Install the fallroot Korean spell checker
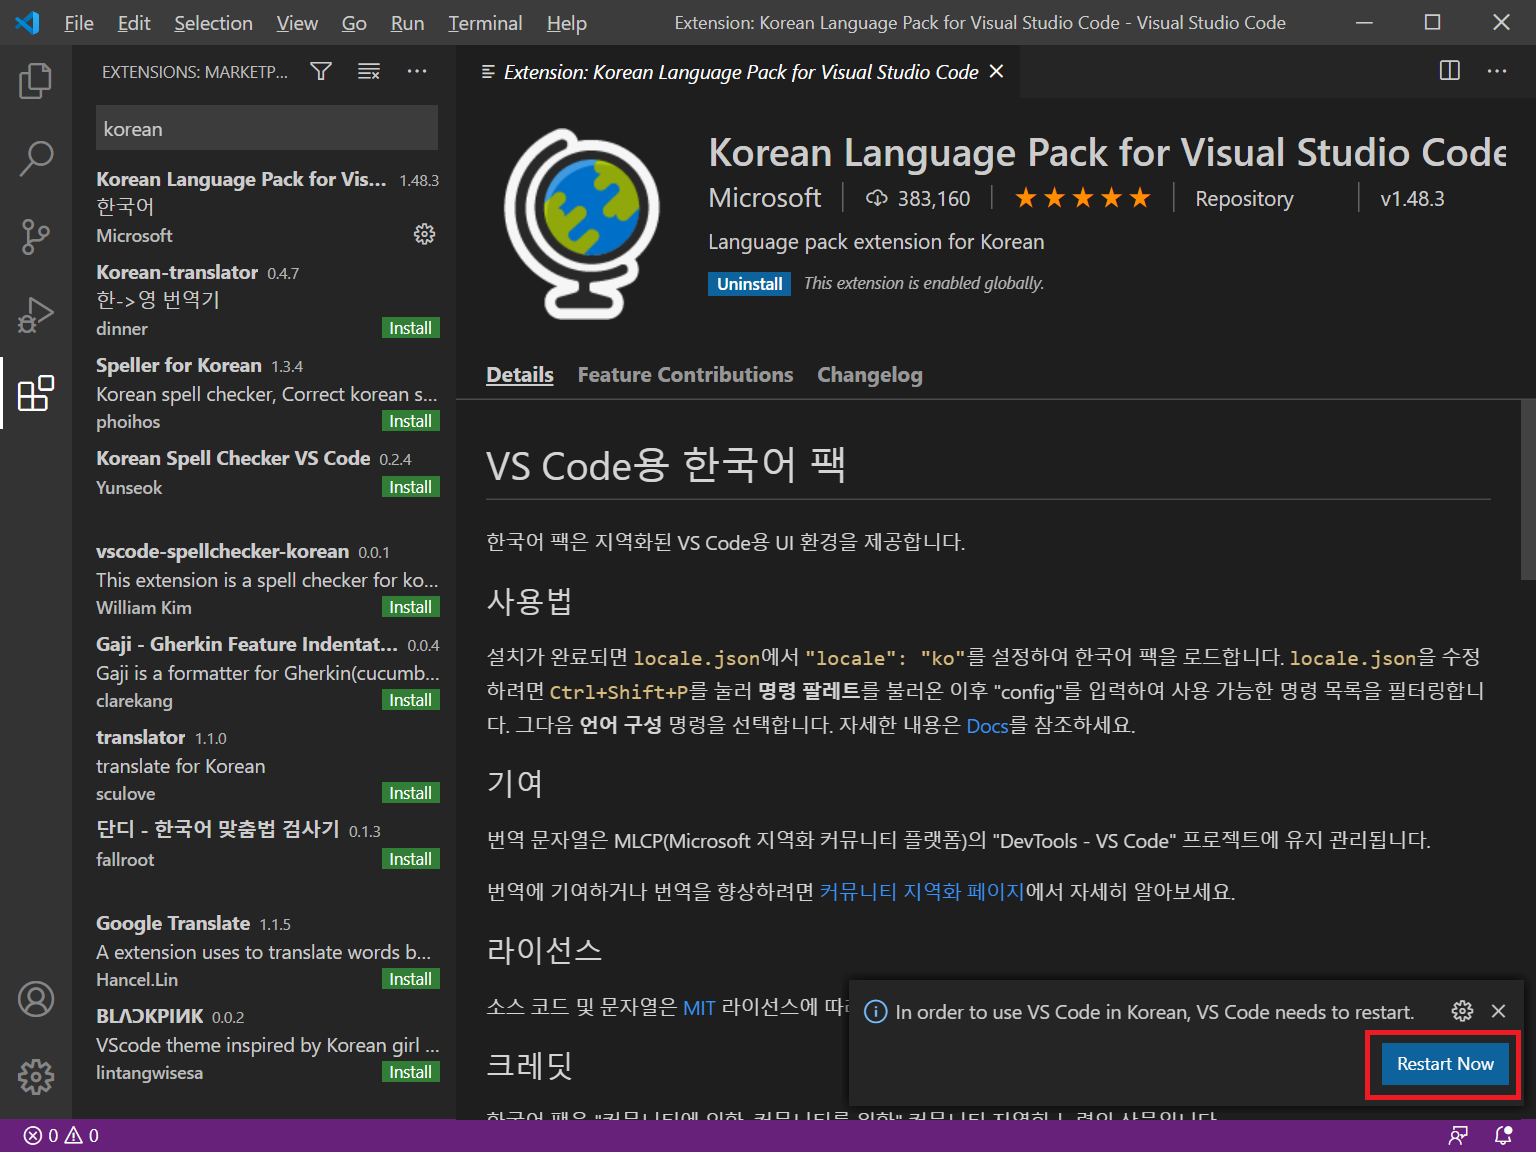Viewport: 1536px width, 1152px height. (x=410, y=859)
